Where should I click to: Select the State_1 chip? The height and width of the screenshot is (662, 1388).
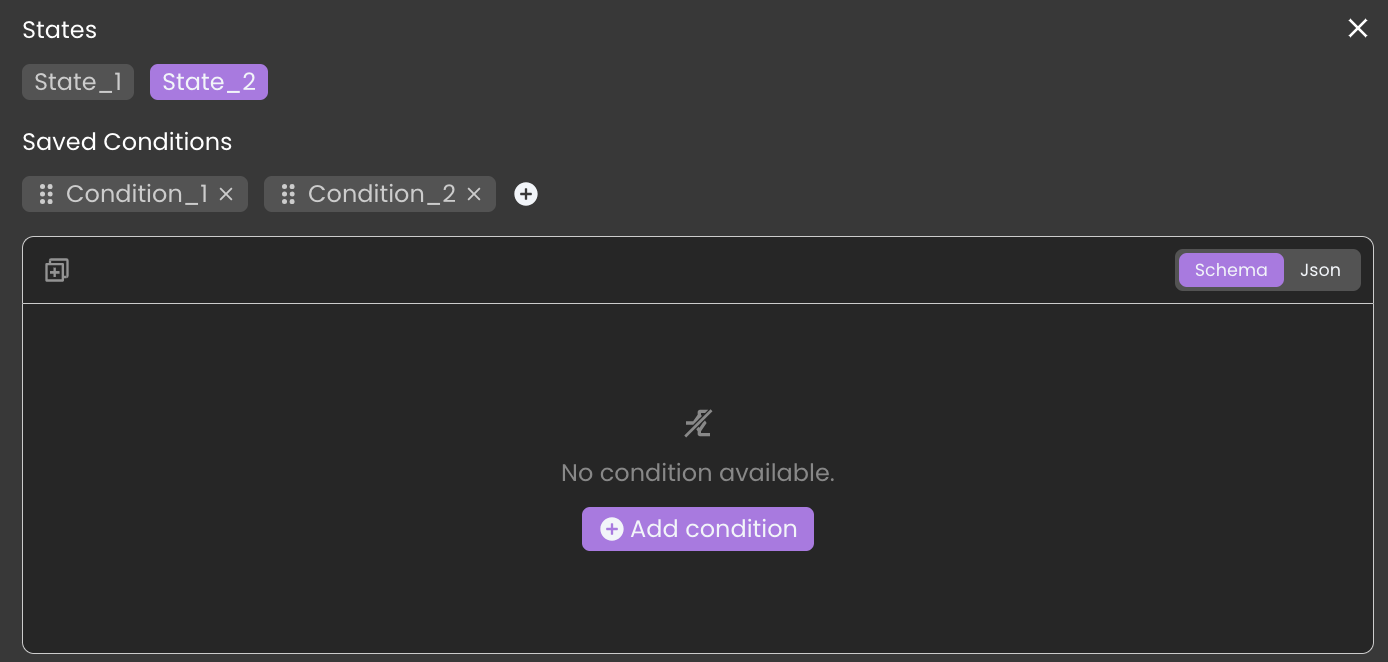pyautogui.click(x=78, y=82)
